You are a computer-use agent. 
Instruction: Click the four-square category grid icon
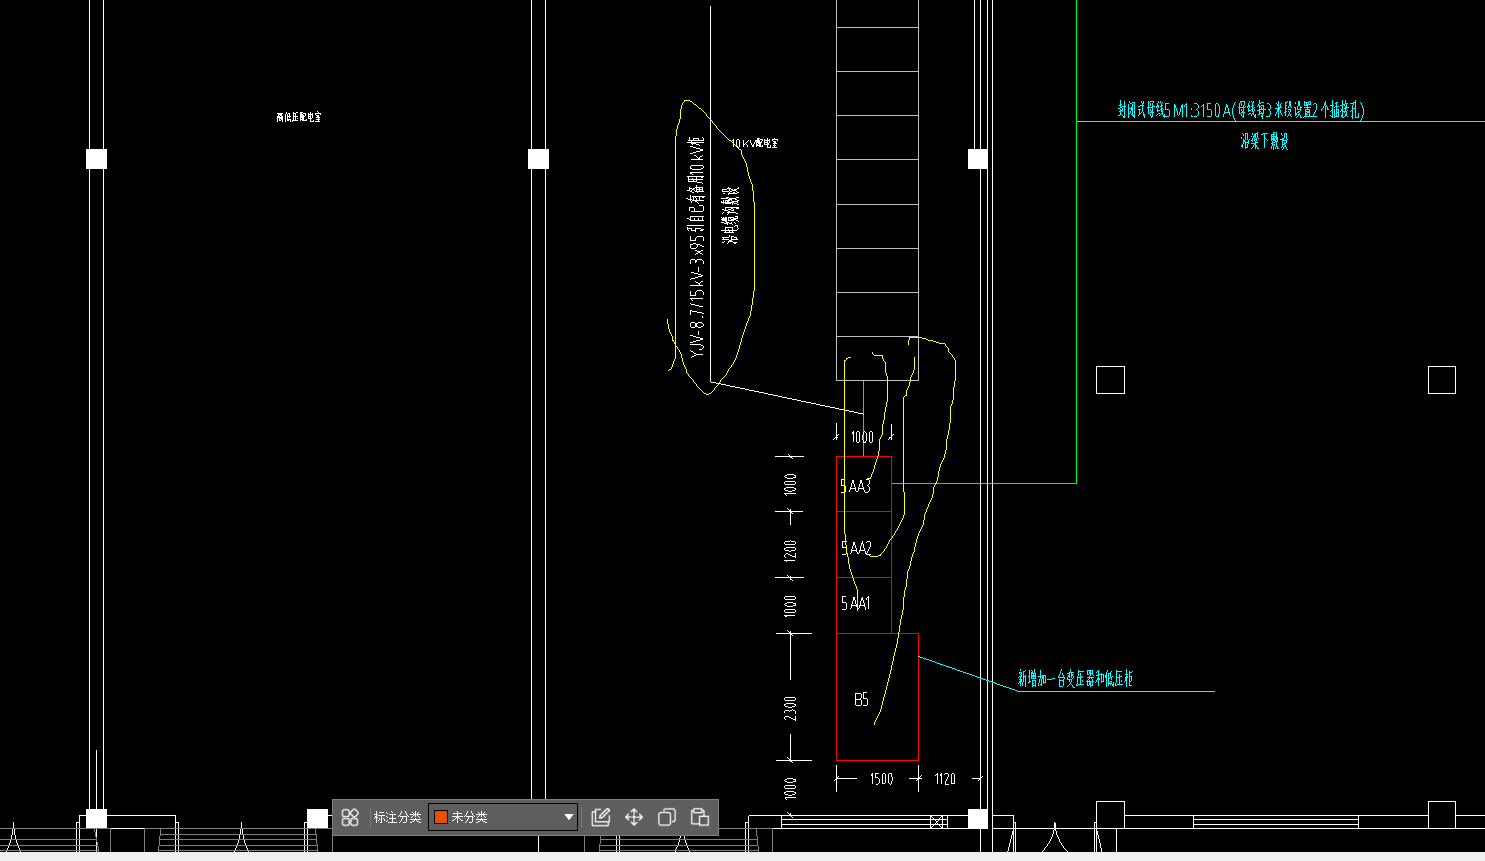(x=350, y=817)
